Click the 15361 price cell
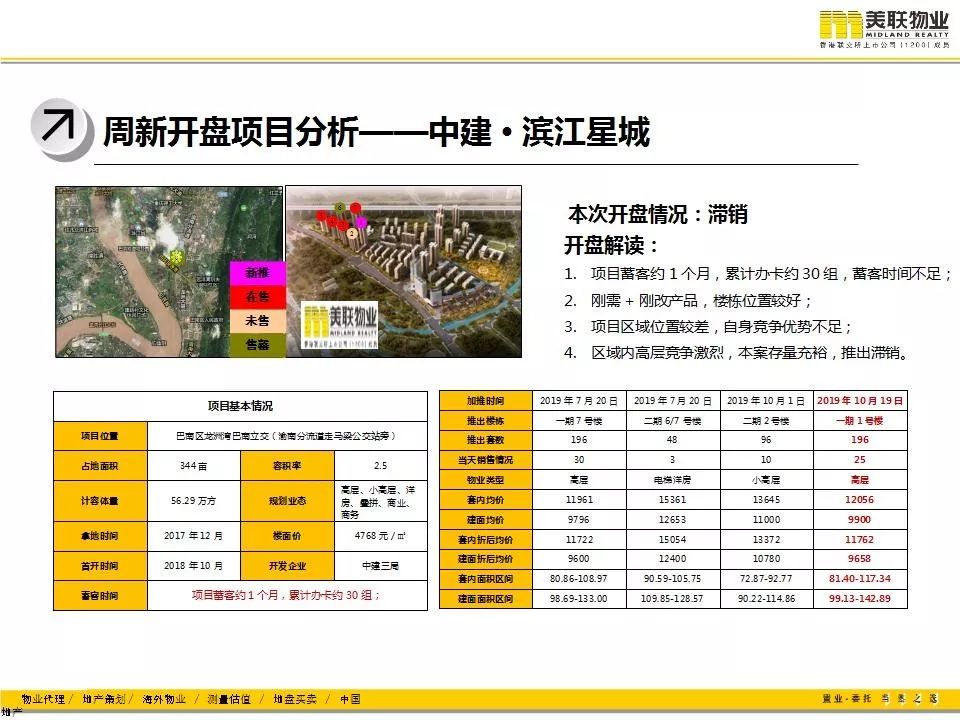The image size is (960, 720). (672, 500)
